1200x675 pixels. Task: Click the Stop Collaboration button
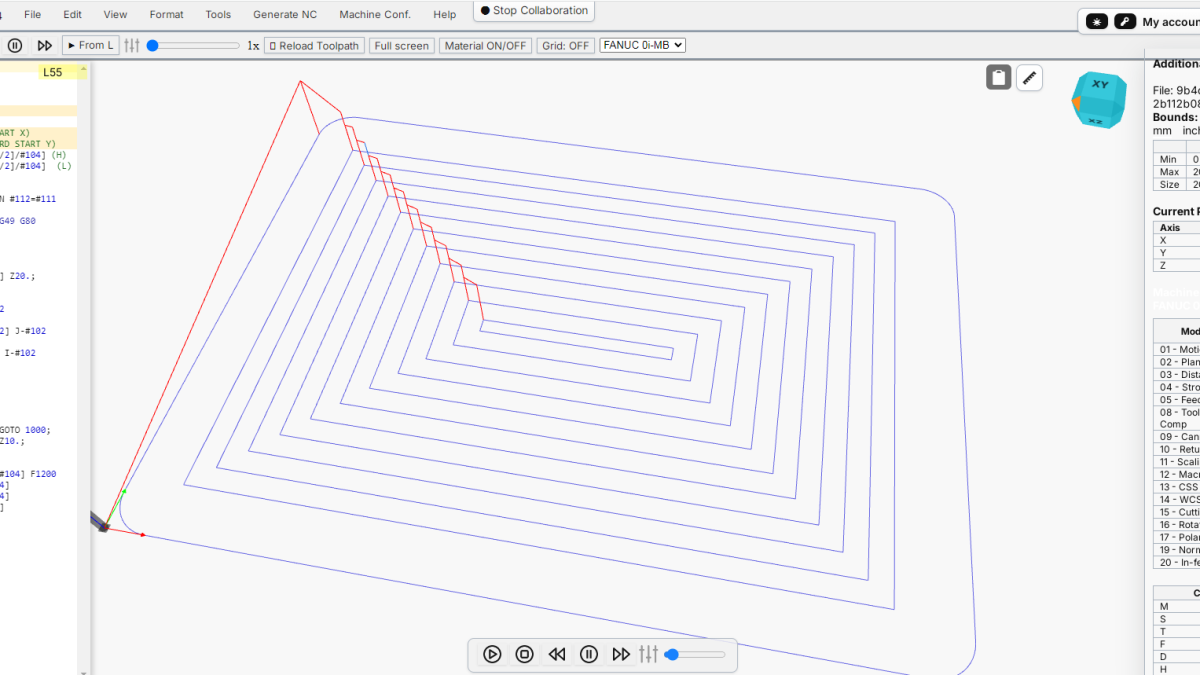click(534, 11)
